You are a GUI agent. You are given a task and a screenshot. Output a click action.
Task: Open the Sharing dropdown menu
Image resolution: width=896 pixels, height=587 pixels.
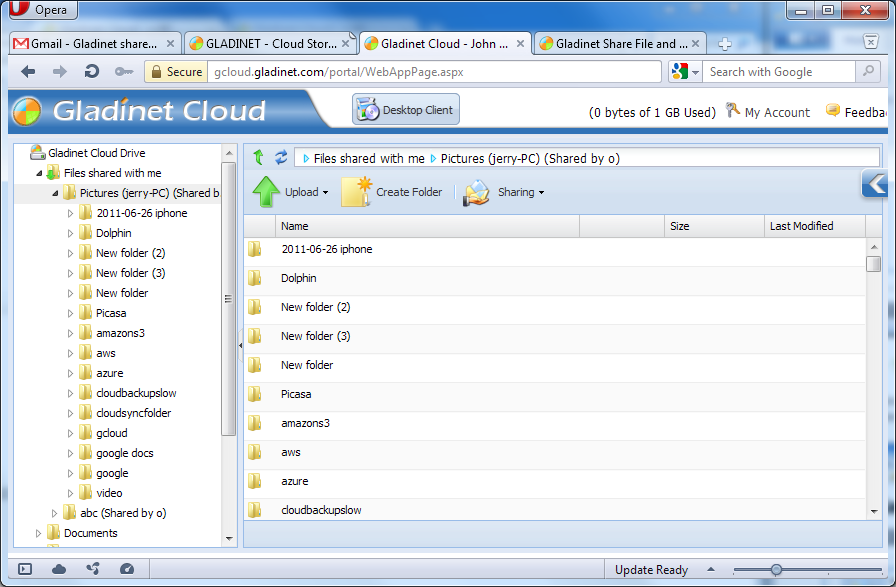503,192
